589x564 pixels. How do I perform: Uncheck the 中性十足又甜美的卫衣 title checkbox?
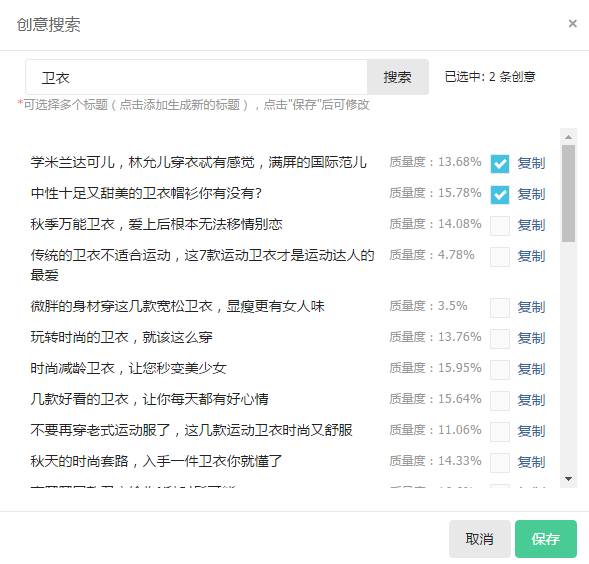(x=500, y=195)
